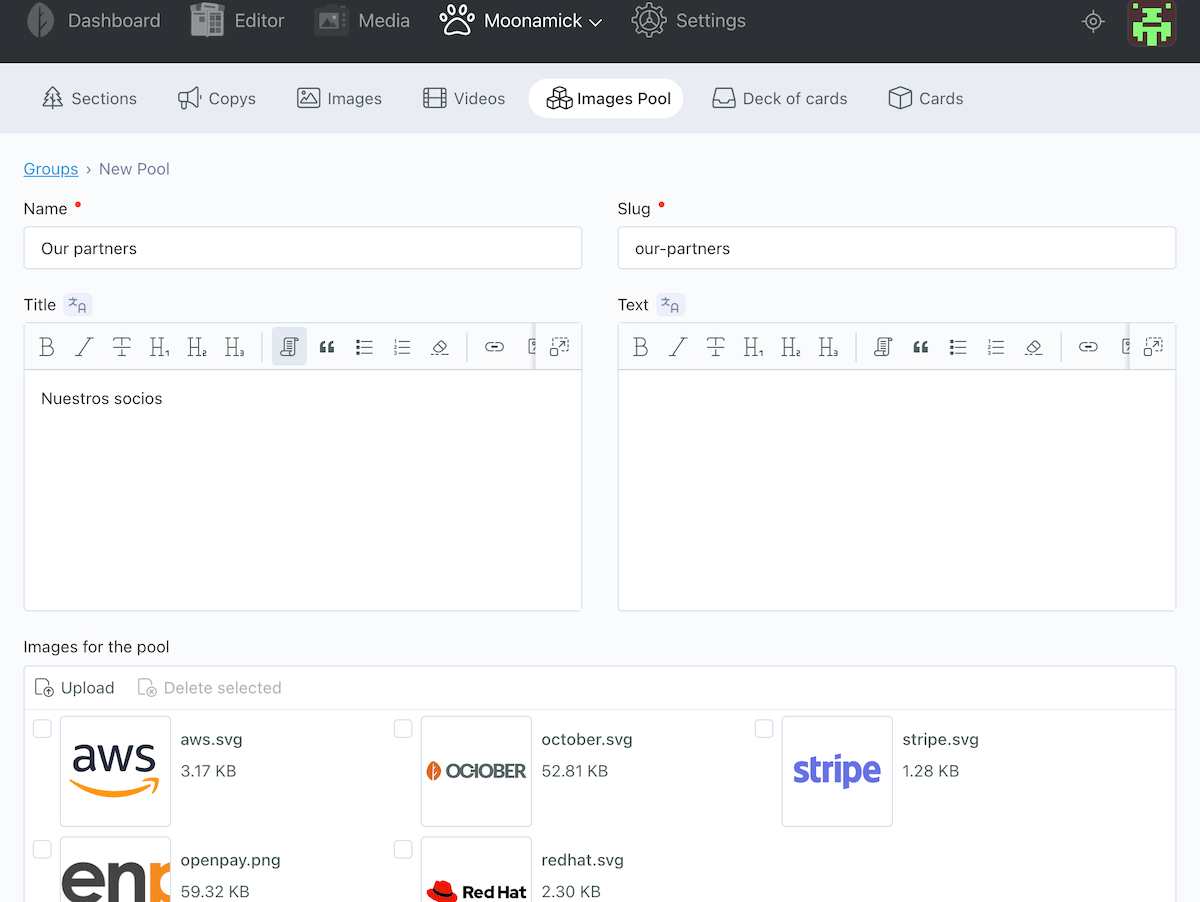Expand the Text editor to fullscreen
This screenshot has height=902, width=1200.
(1153, 346)
